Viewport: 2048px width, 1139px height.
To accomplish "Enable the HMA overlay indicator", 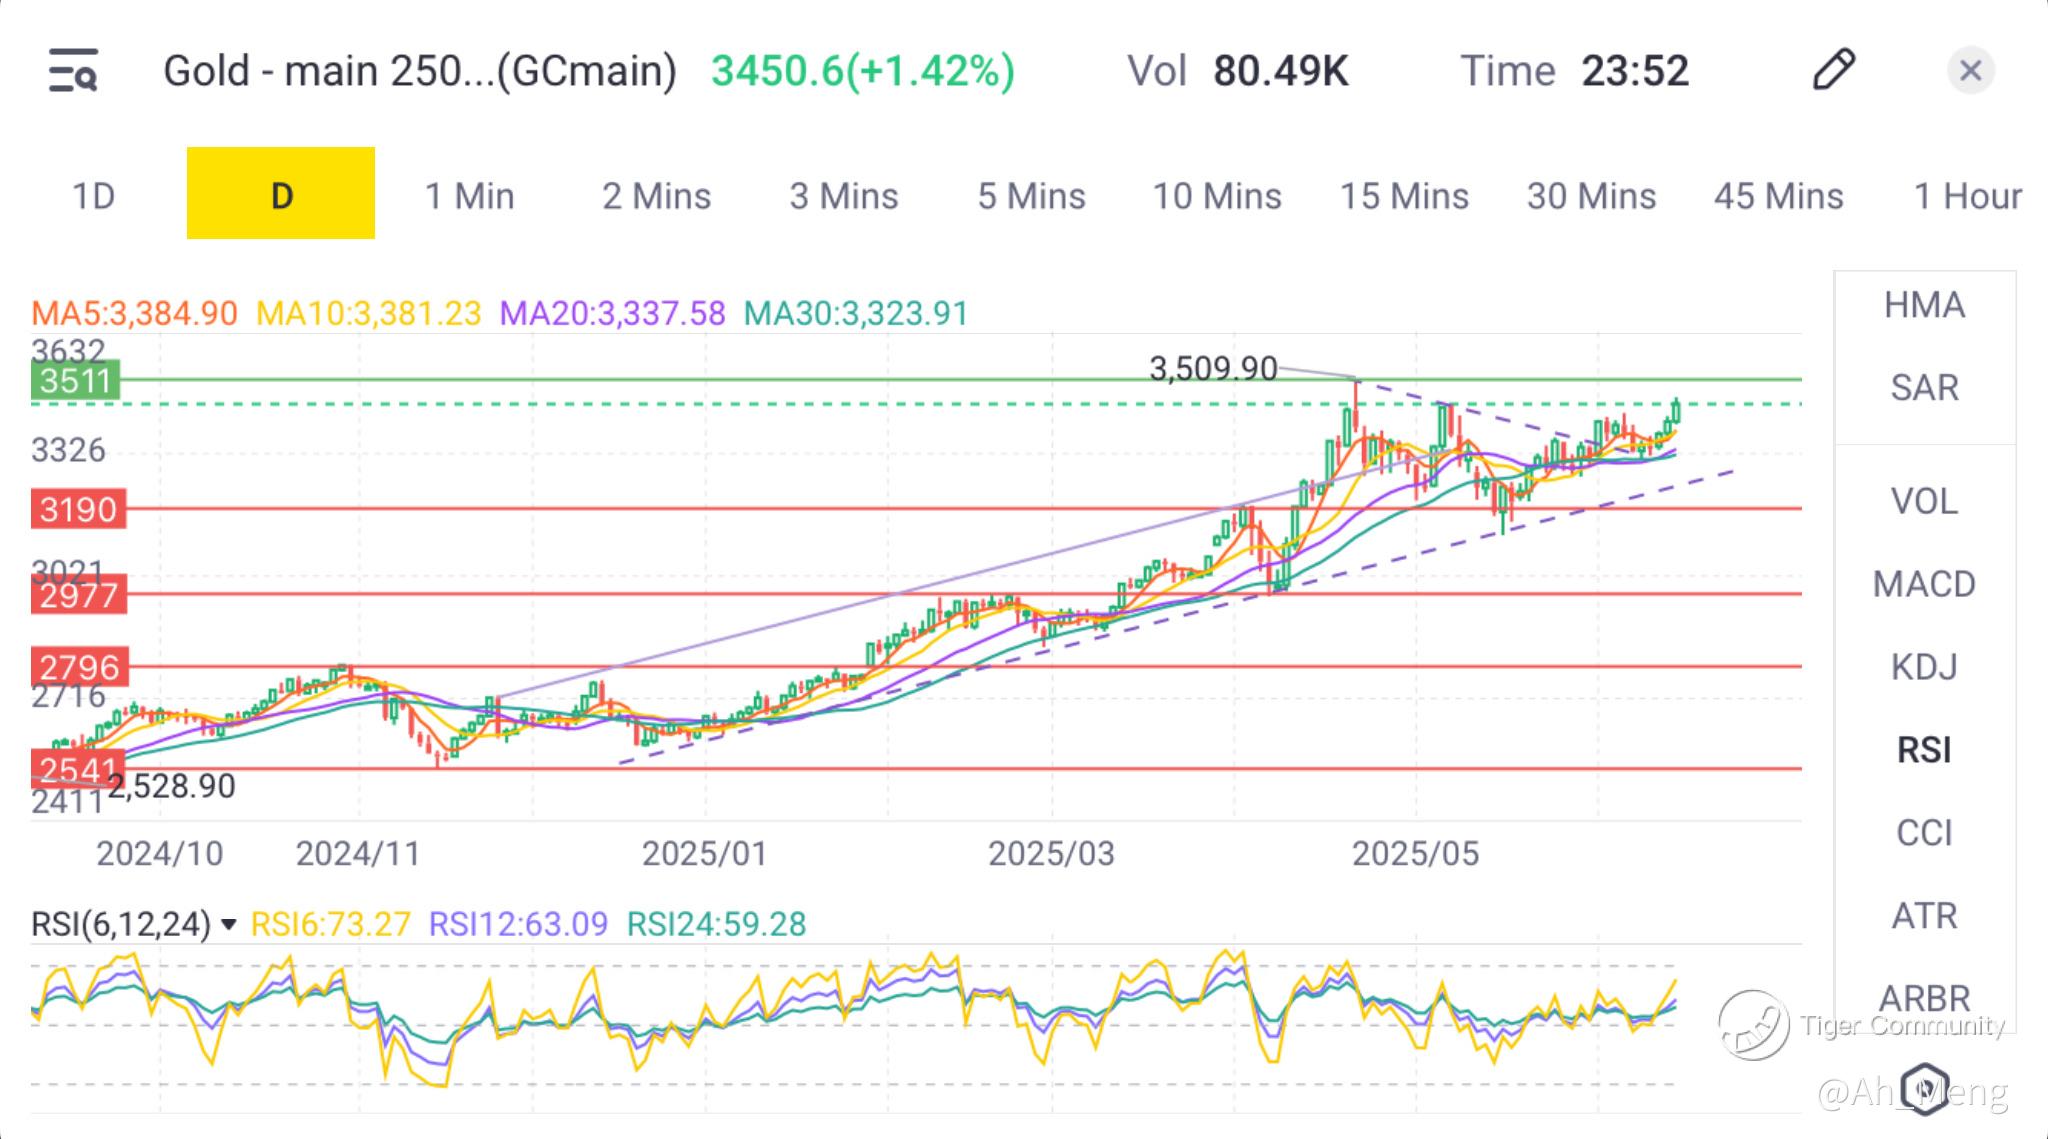I will [x=1924, y=305].
